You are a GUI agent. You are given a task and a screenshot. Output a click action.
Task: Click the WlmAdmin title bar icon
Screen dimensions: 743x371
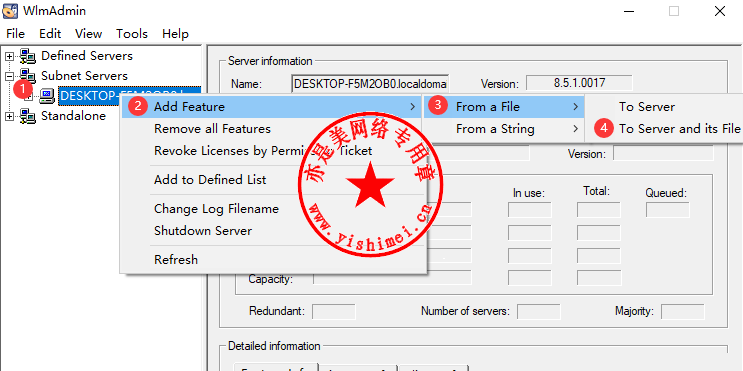point(10,11)
